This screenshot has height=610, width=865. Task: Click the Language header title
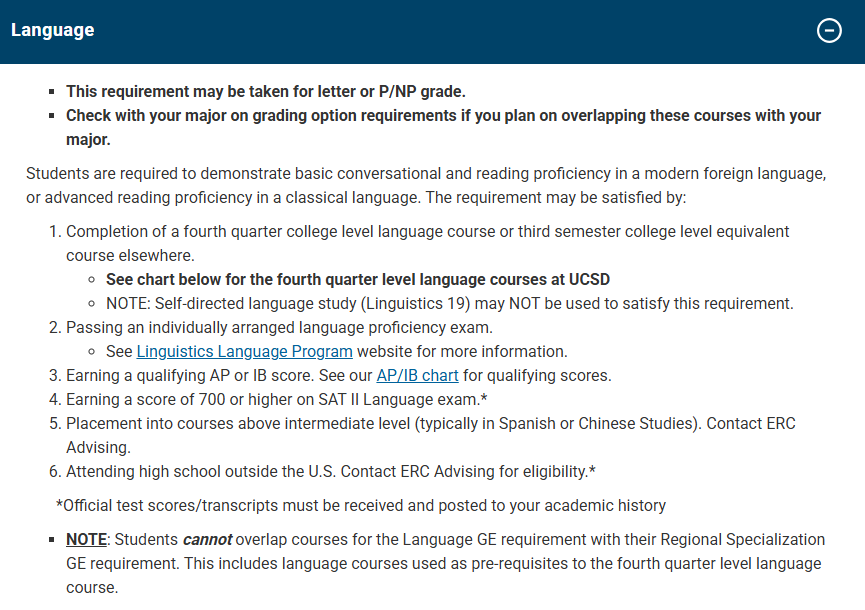coord(52,30)
